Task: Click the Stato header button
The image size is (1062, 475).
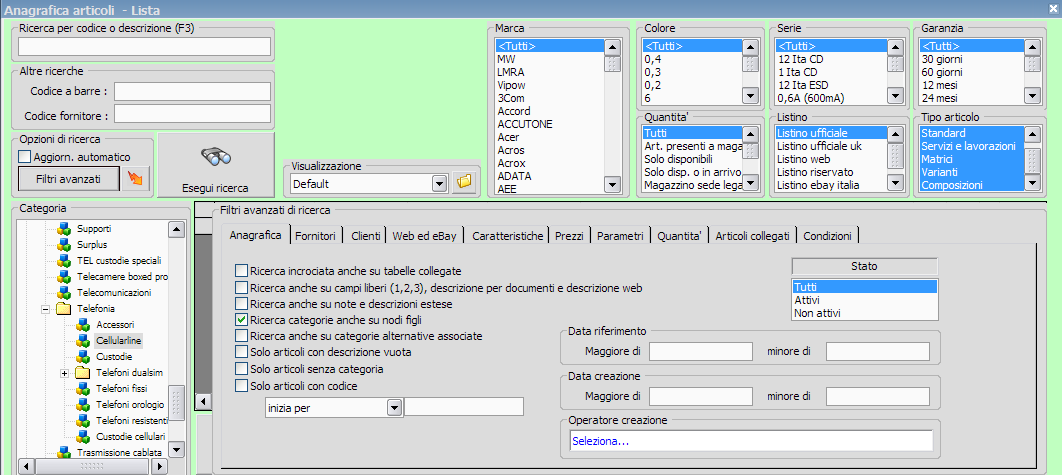Action: pos(865,266)
